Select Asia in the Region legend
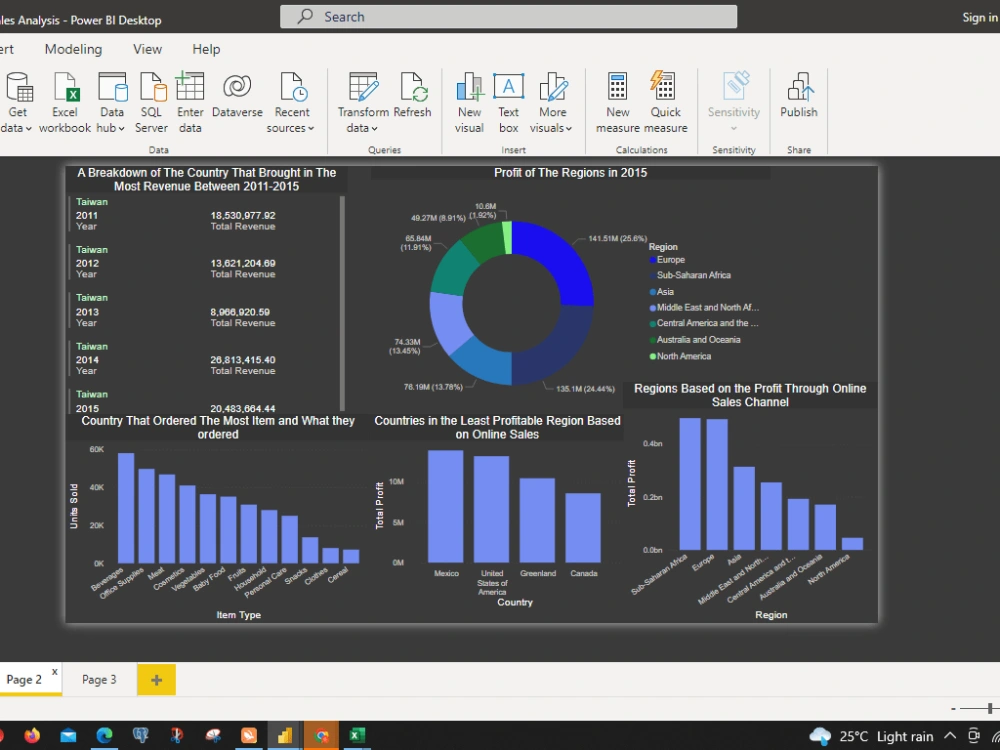 tap(662, 291)
